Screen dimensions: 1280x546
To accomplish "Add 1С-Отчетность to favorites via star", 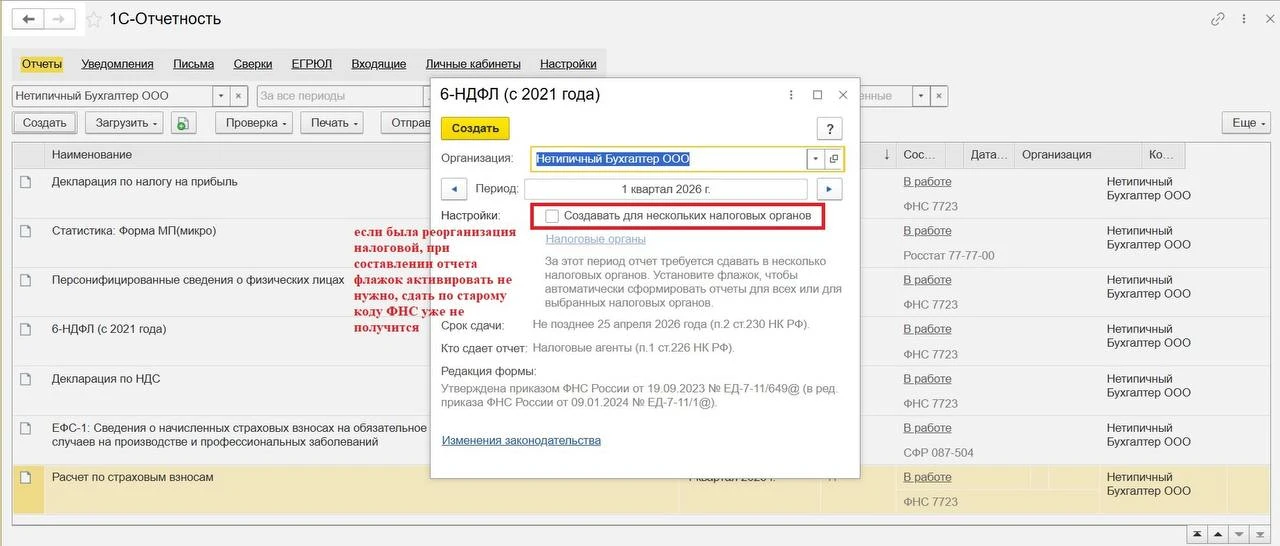I will (93, 20).
